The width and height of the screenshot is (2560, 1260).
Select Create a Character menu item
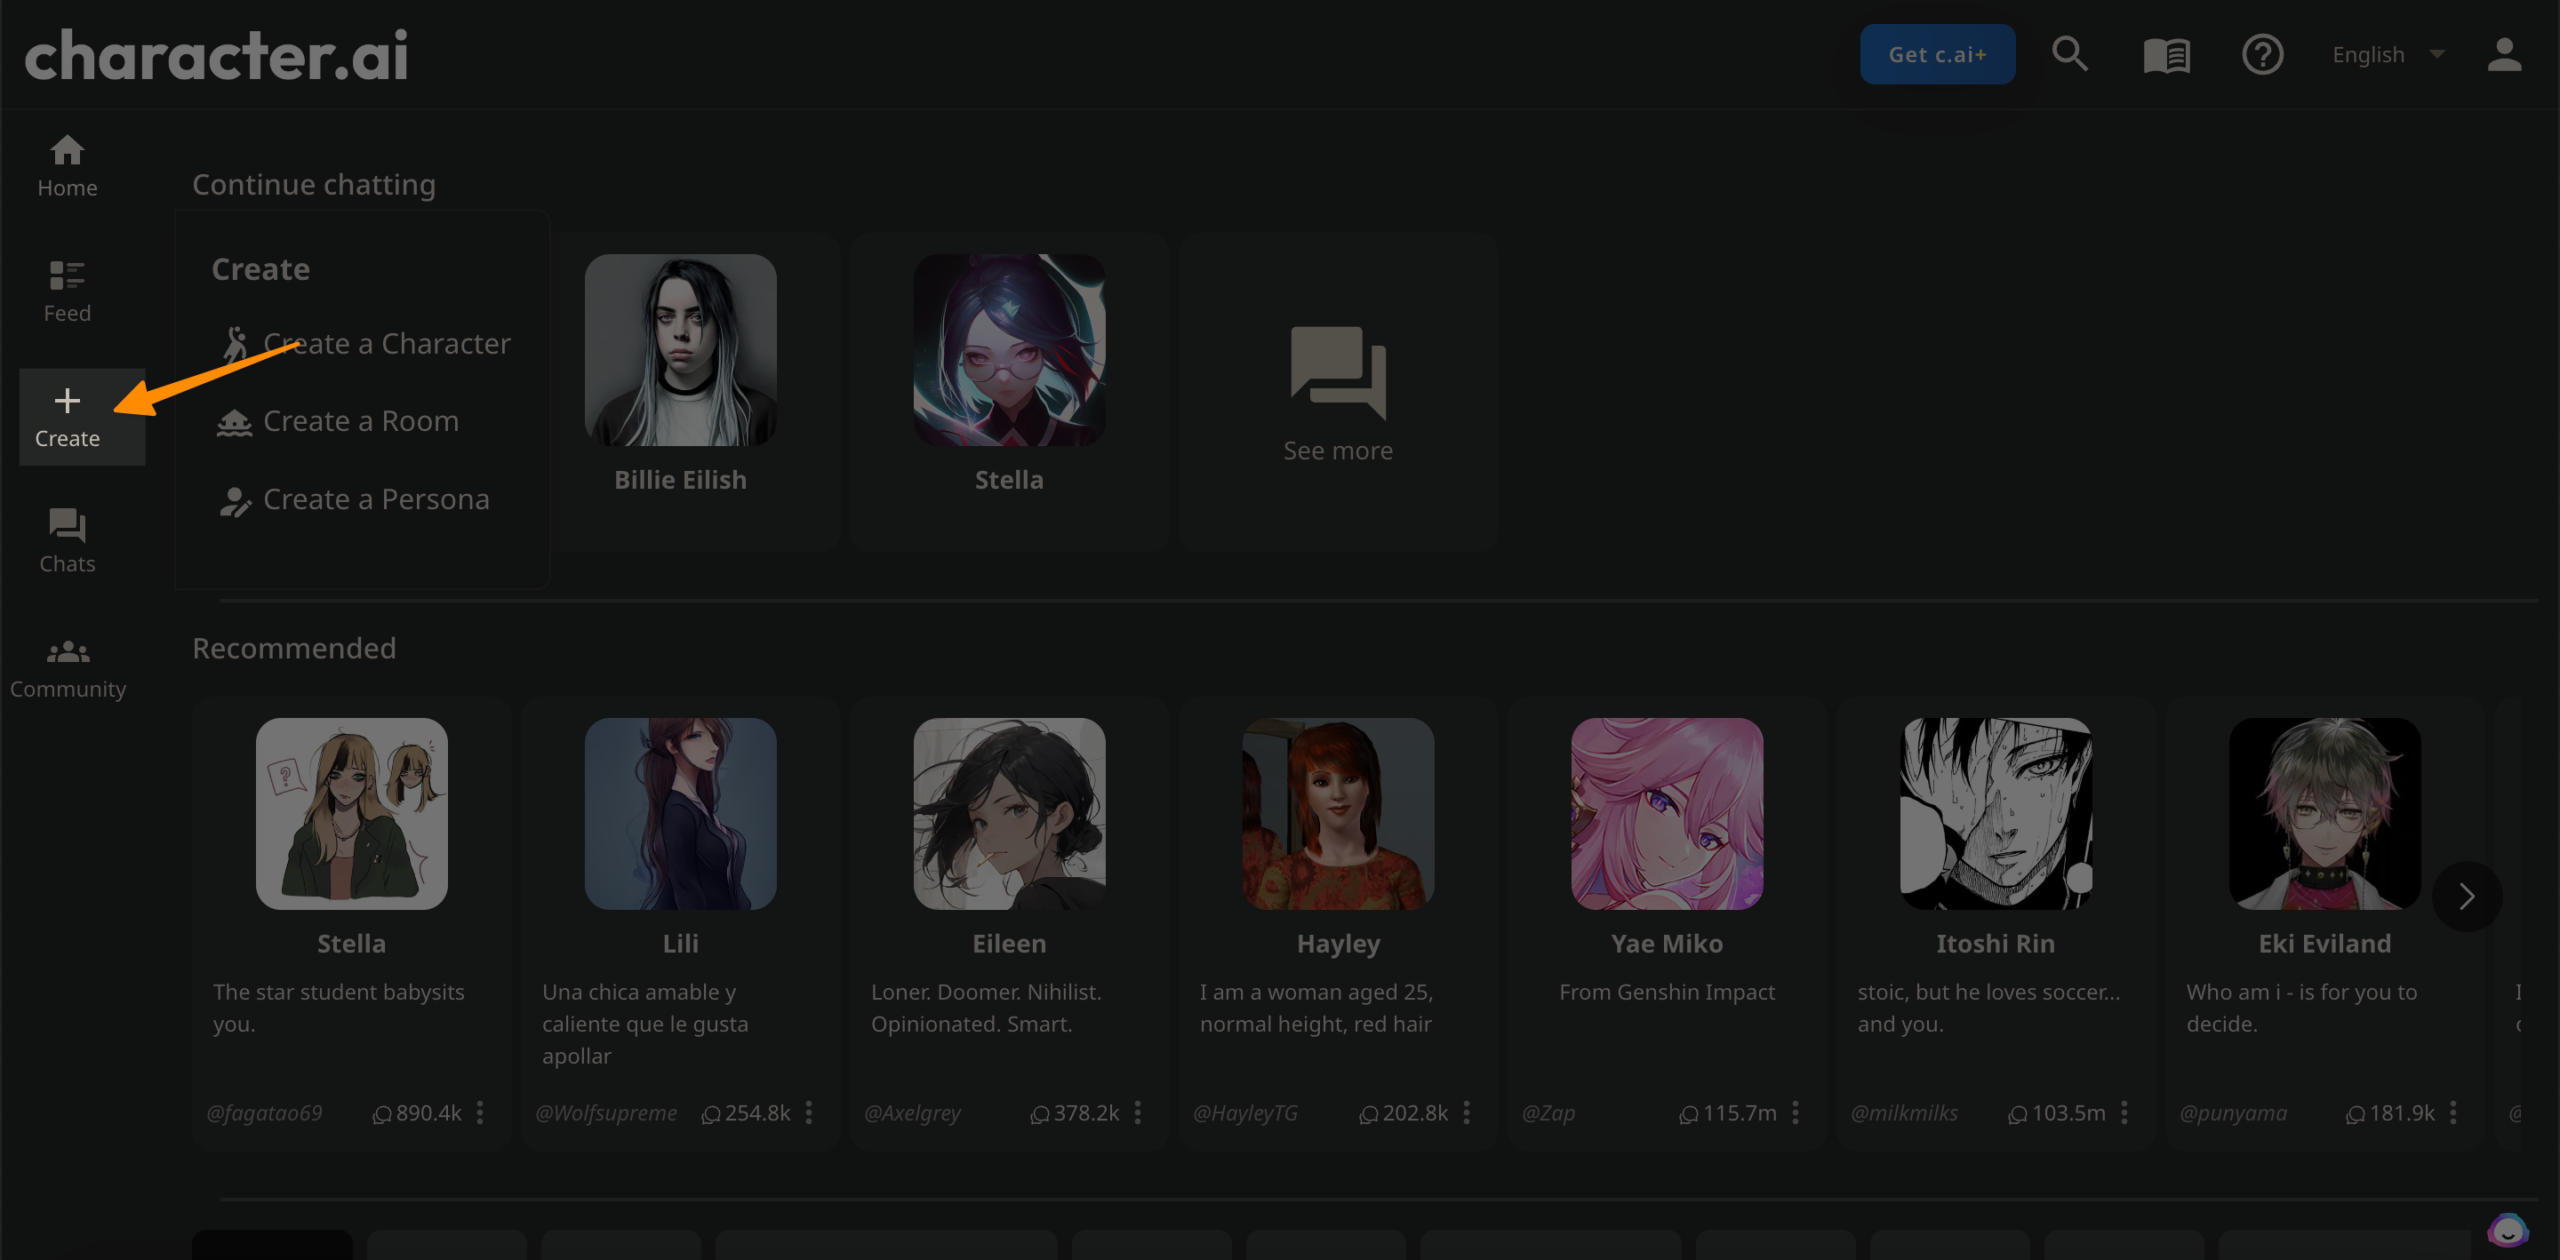click(386, 344)
